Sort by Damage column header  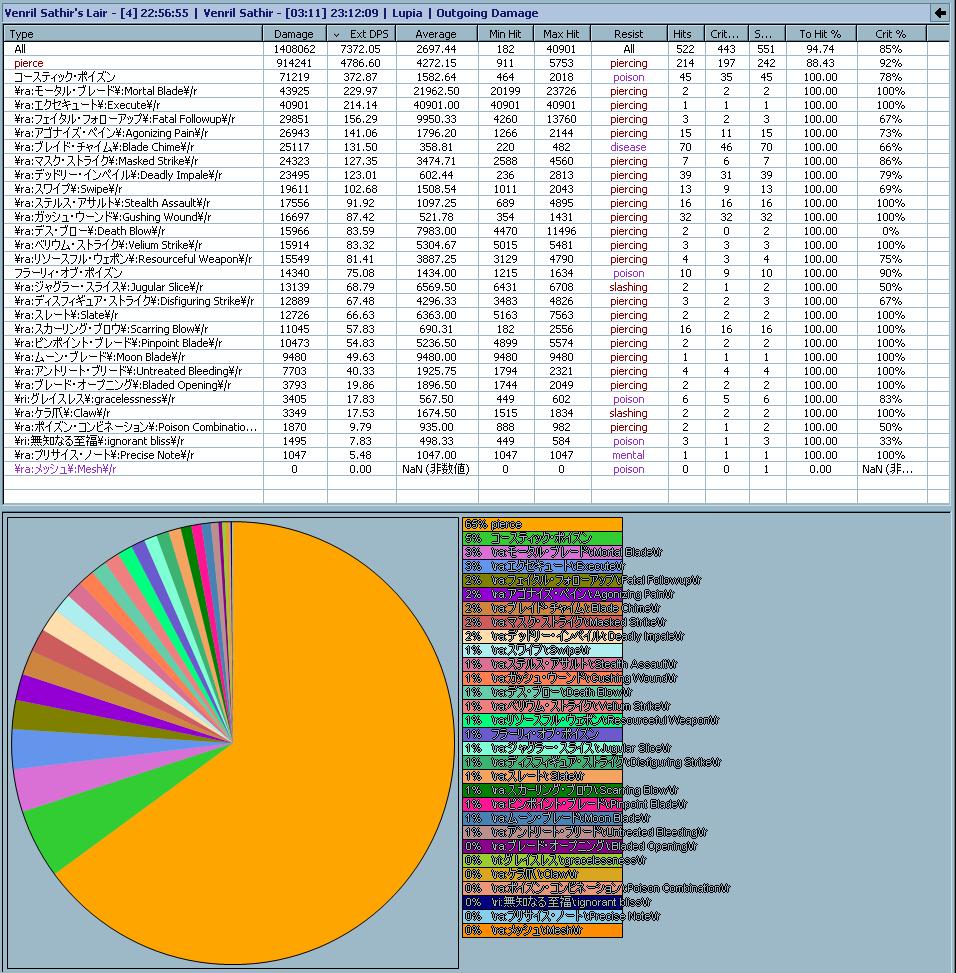(295, 34)
